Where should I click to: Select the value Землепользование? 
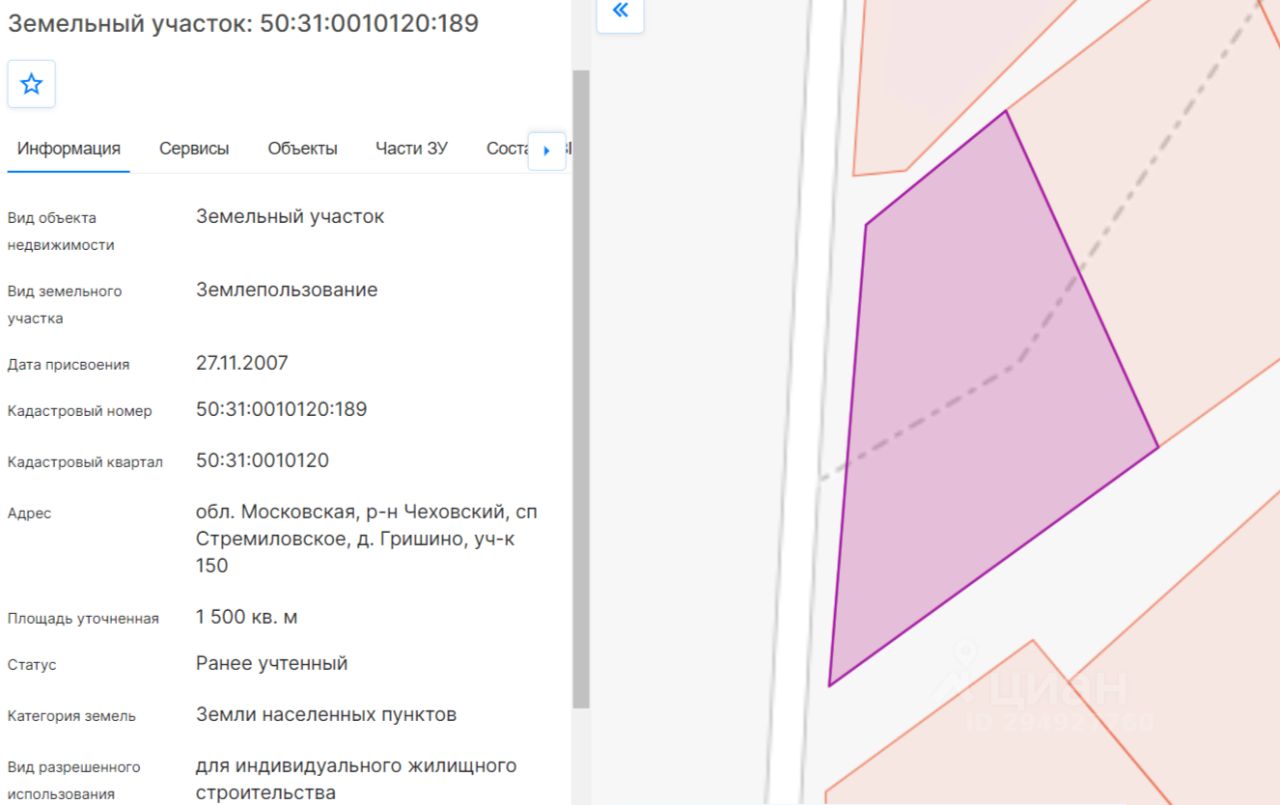(x=287, y=290)
